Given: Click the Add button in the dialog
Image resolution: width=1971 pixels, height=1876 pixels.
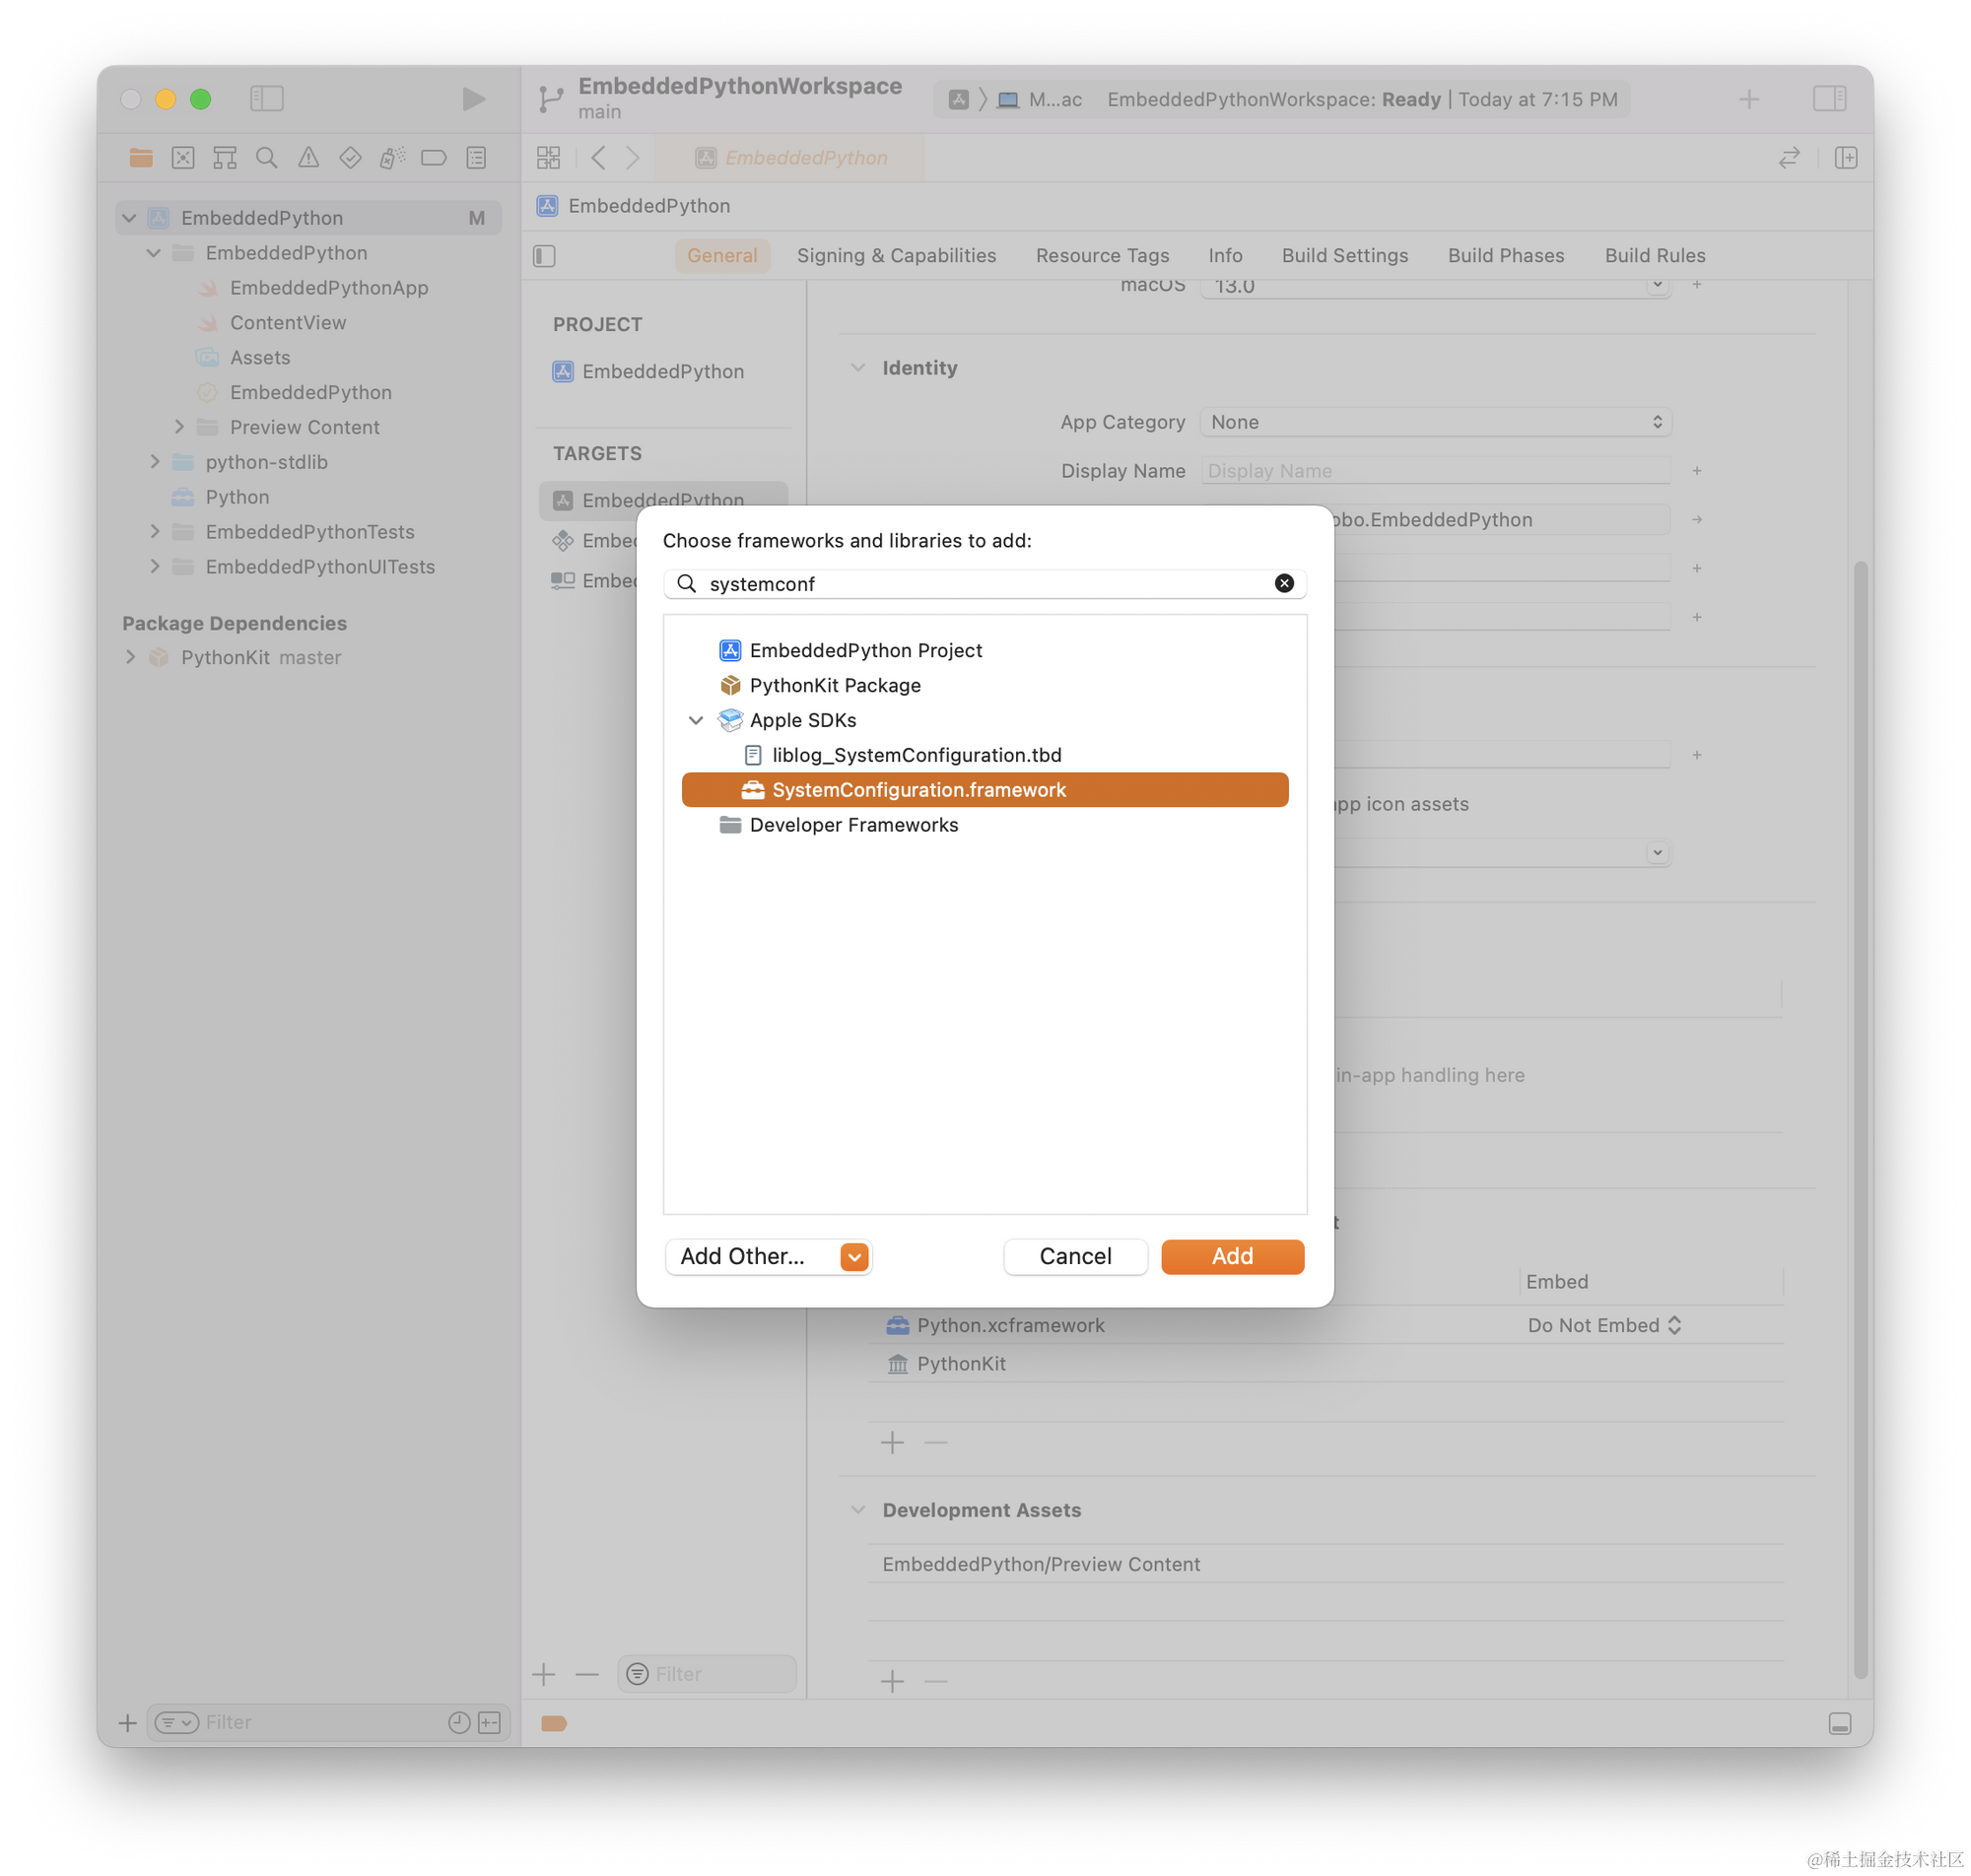Looking at the screenshot, I should point(1231,1256).
